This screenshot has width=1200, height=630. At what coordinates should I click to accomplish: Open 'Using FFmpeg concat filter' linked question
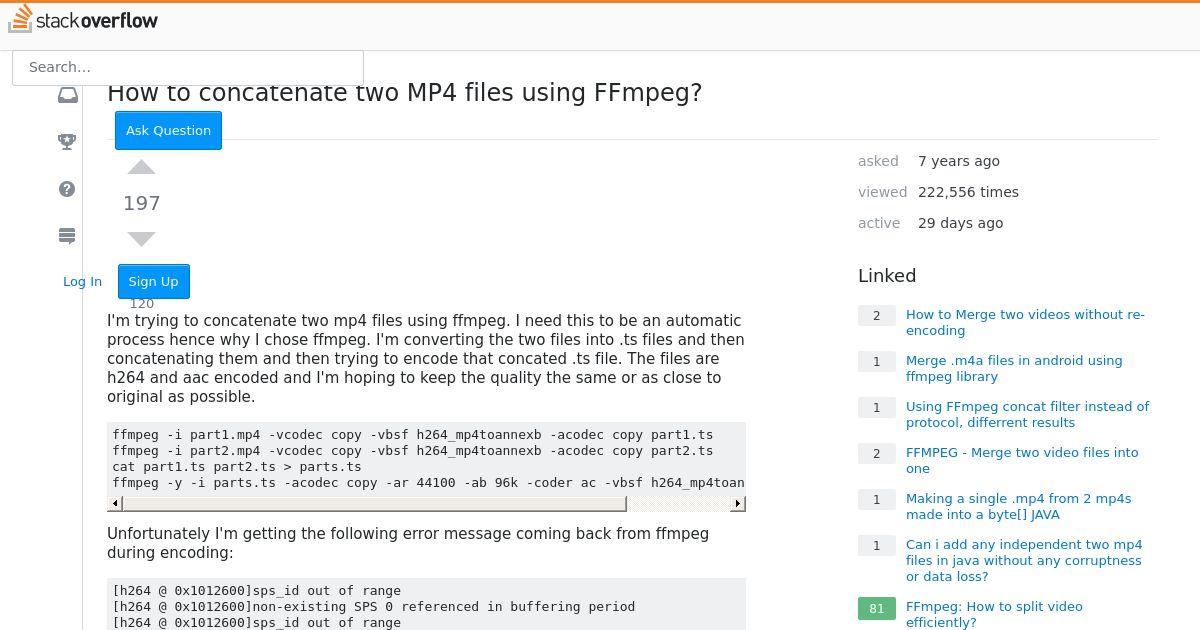(1027, 414)
